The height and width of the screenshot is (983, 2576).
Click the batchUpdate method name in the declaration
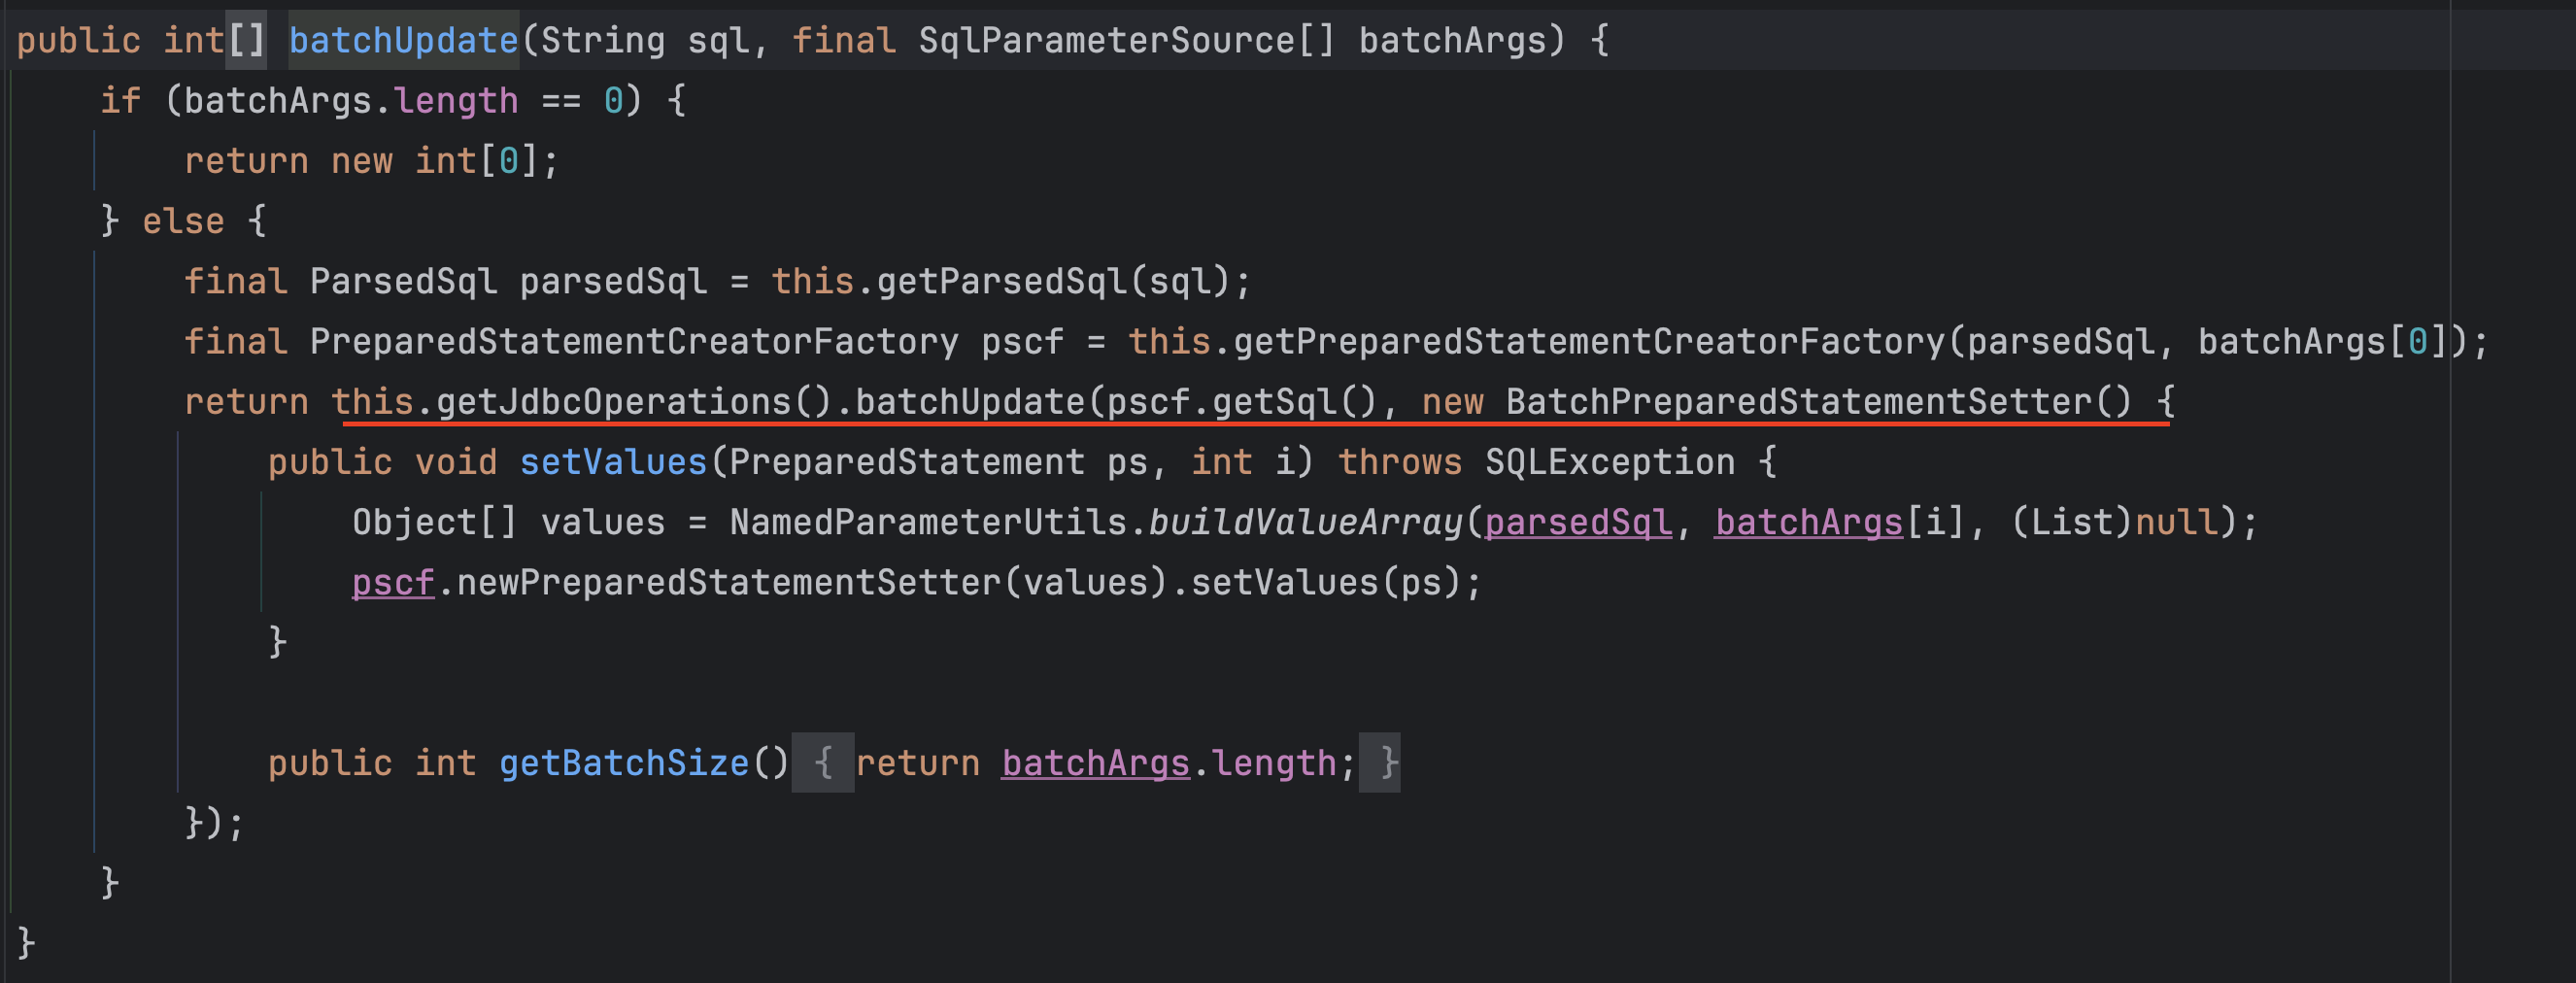coord(403,41)
